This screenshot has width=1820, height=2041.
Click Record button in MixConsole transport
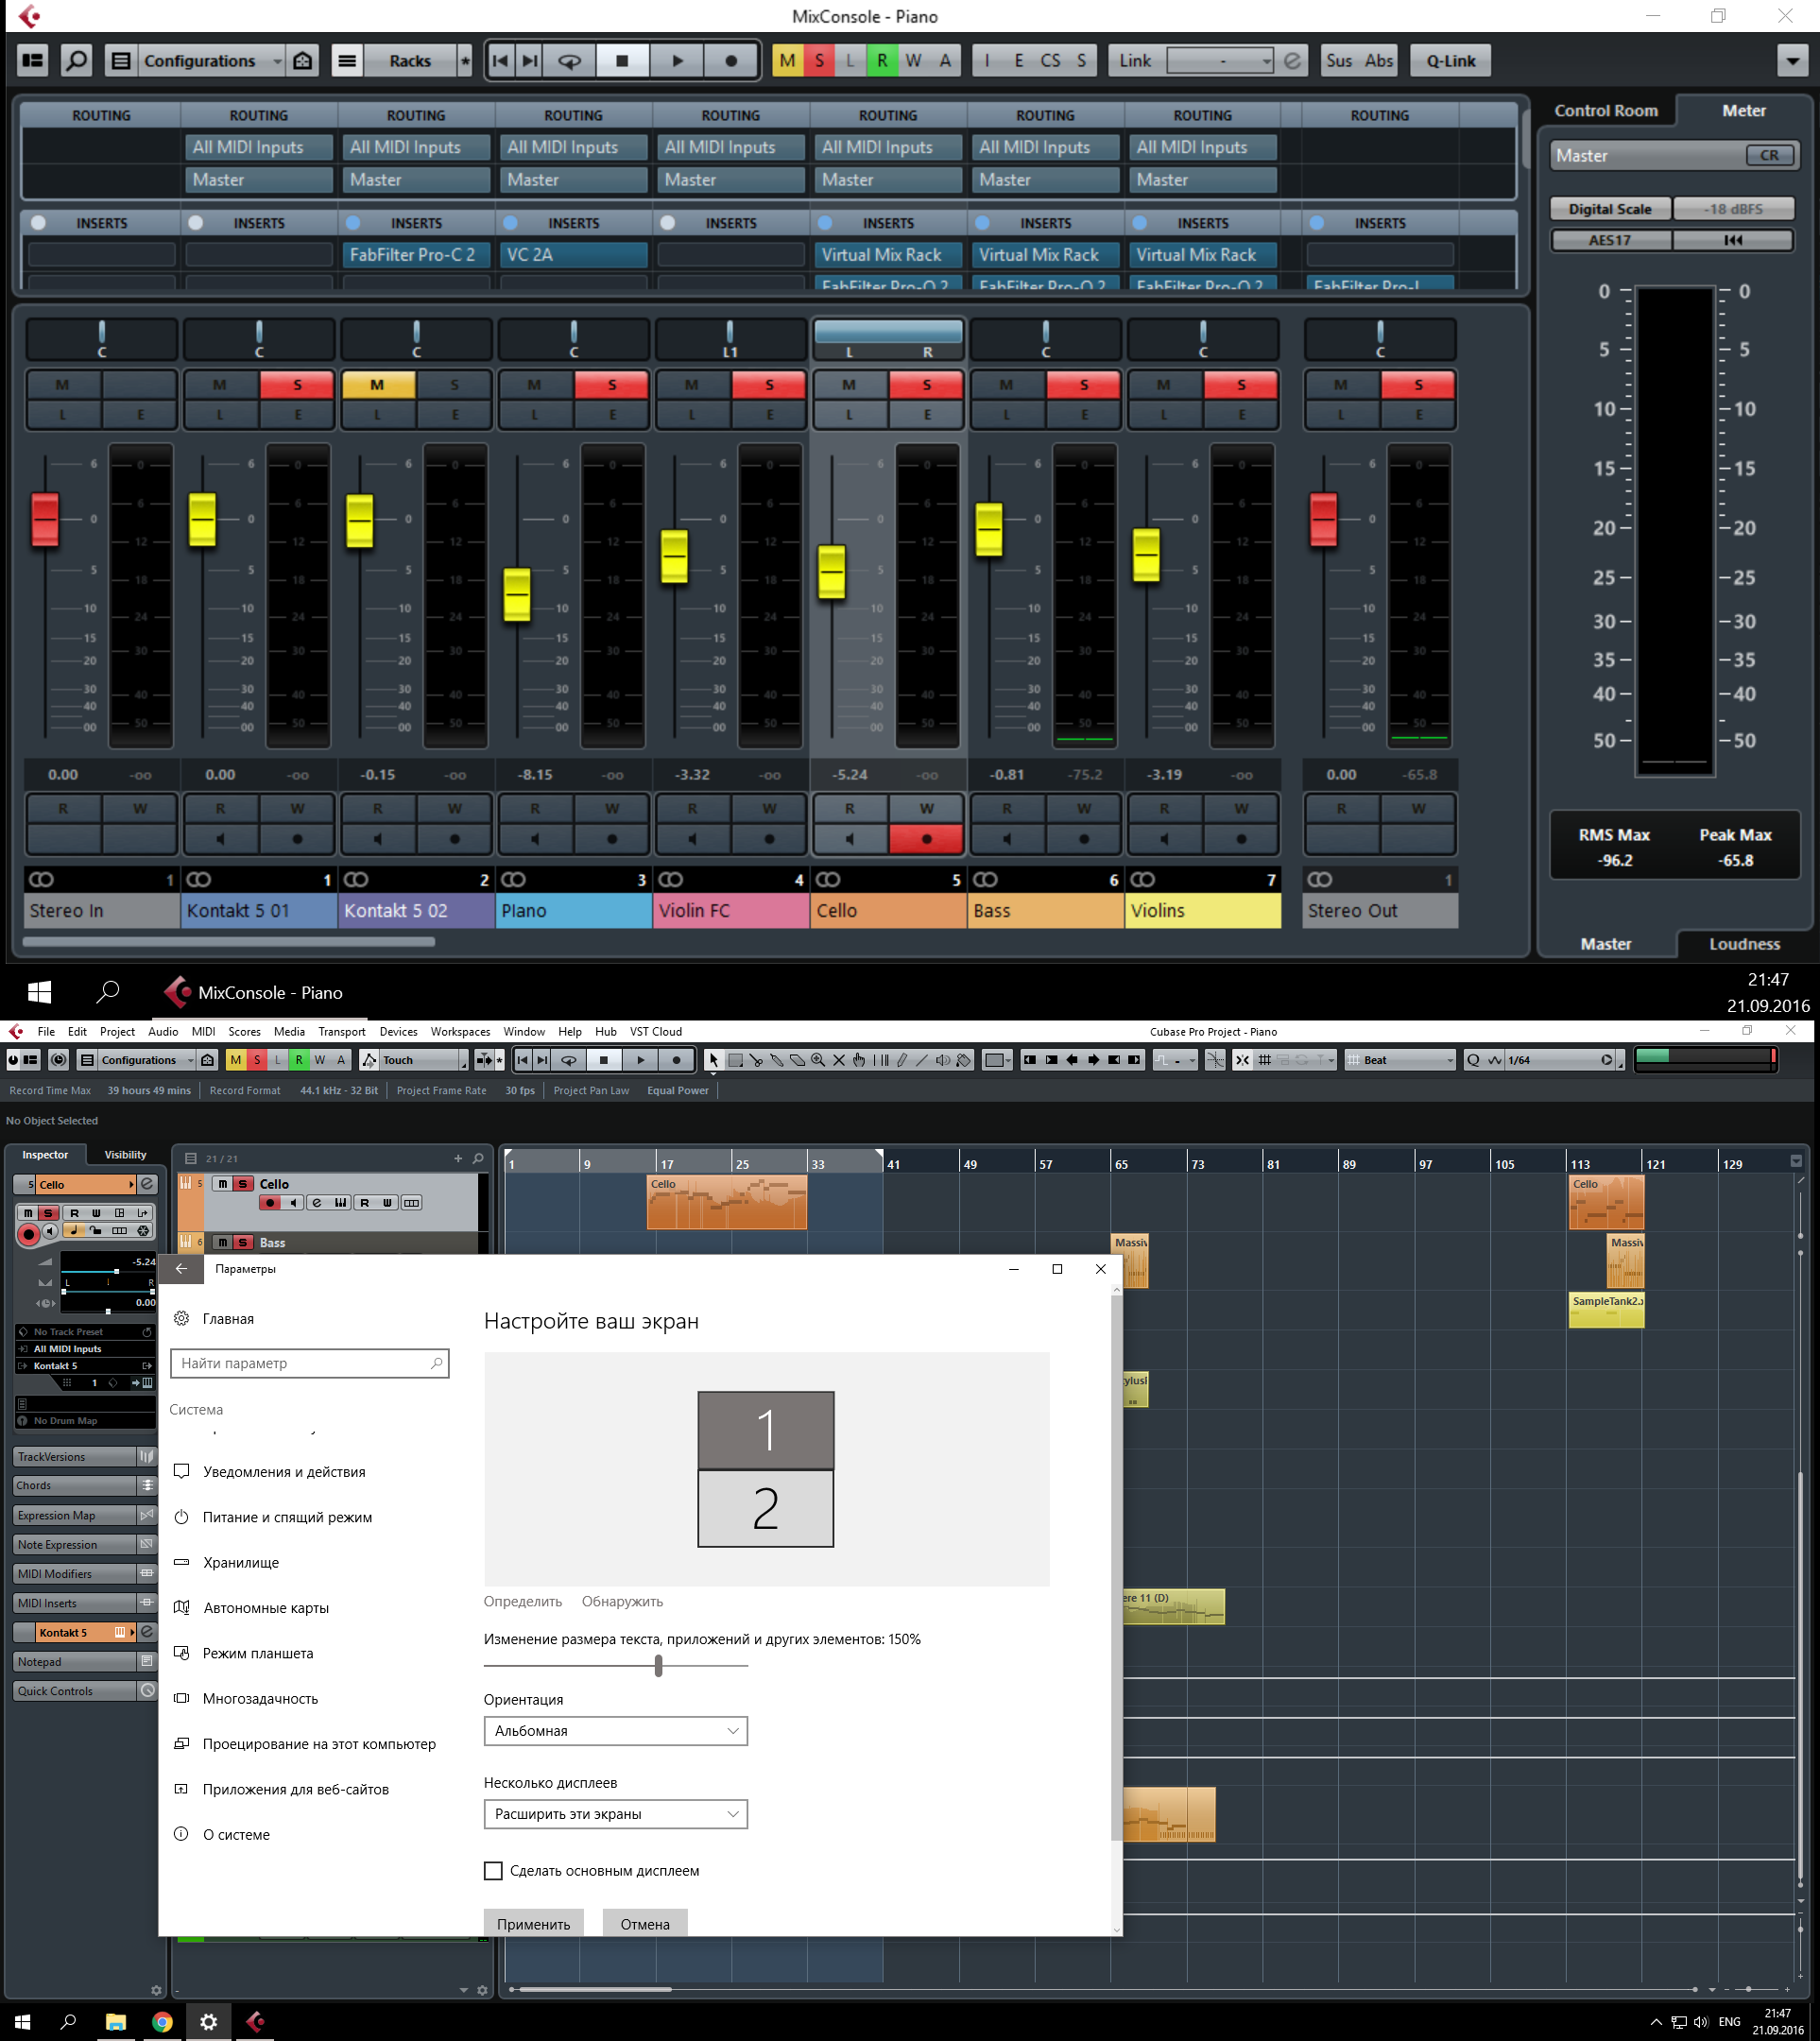731,61
